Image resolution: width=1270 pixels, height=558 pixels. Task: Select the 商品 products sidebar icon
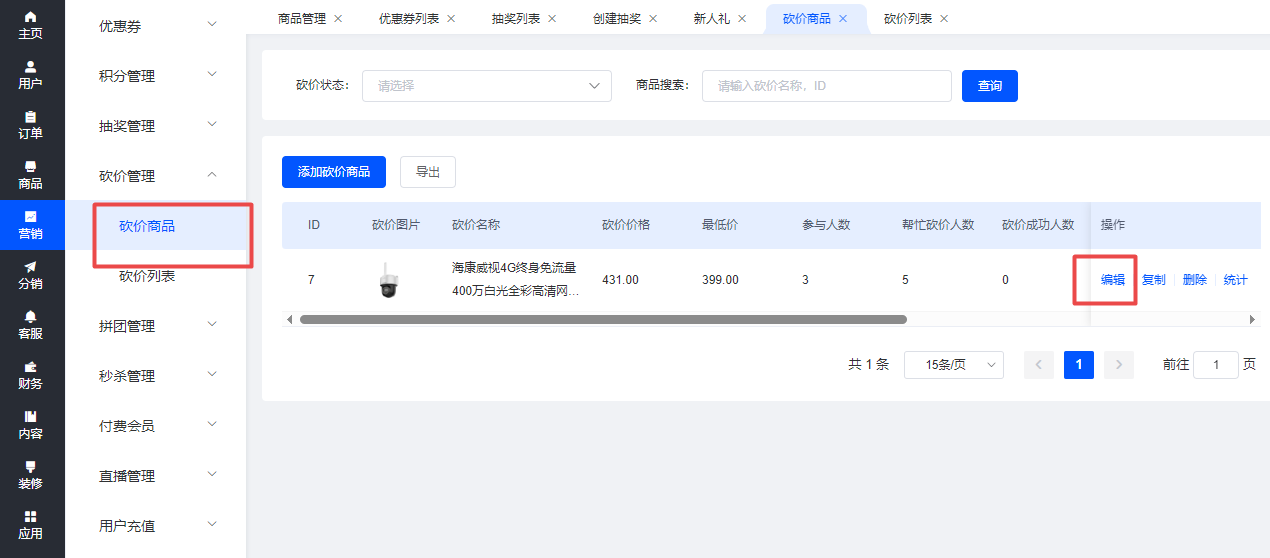pyautogui.click(x=31, y=174)
